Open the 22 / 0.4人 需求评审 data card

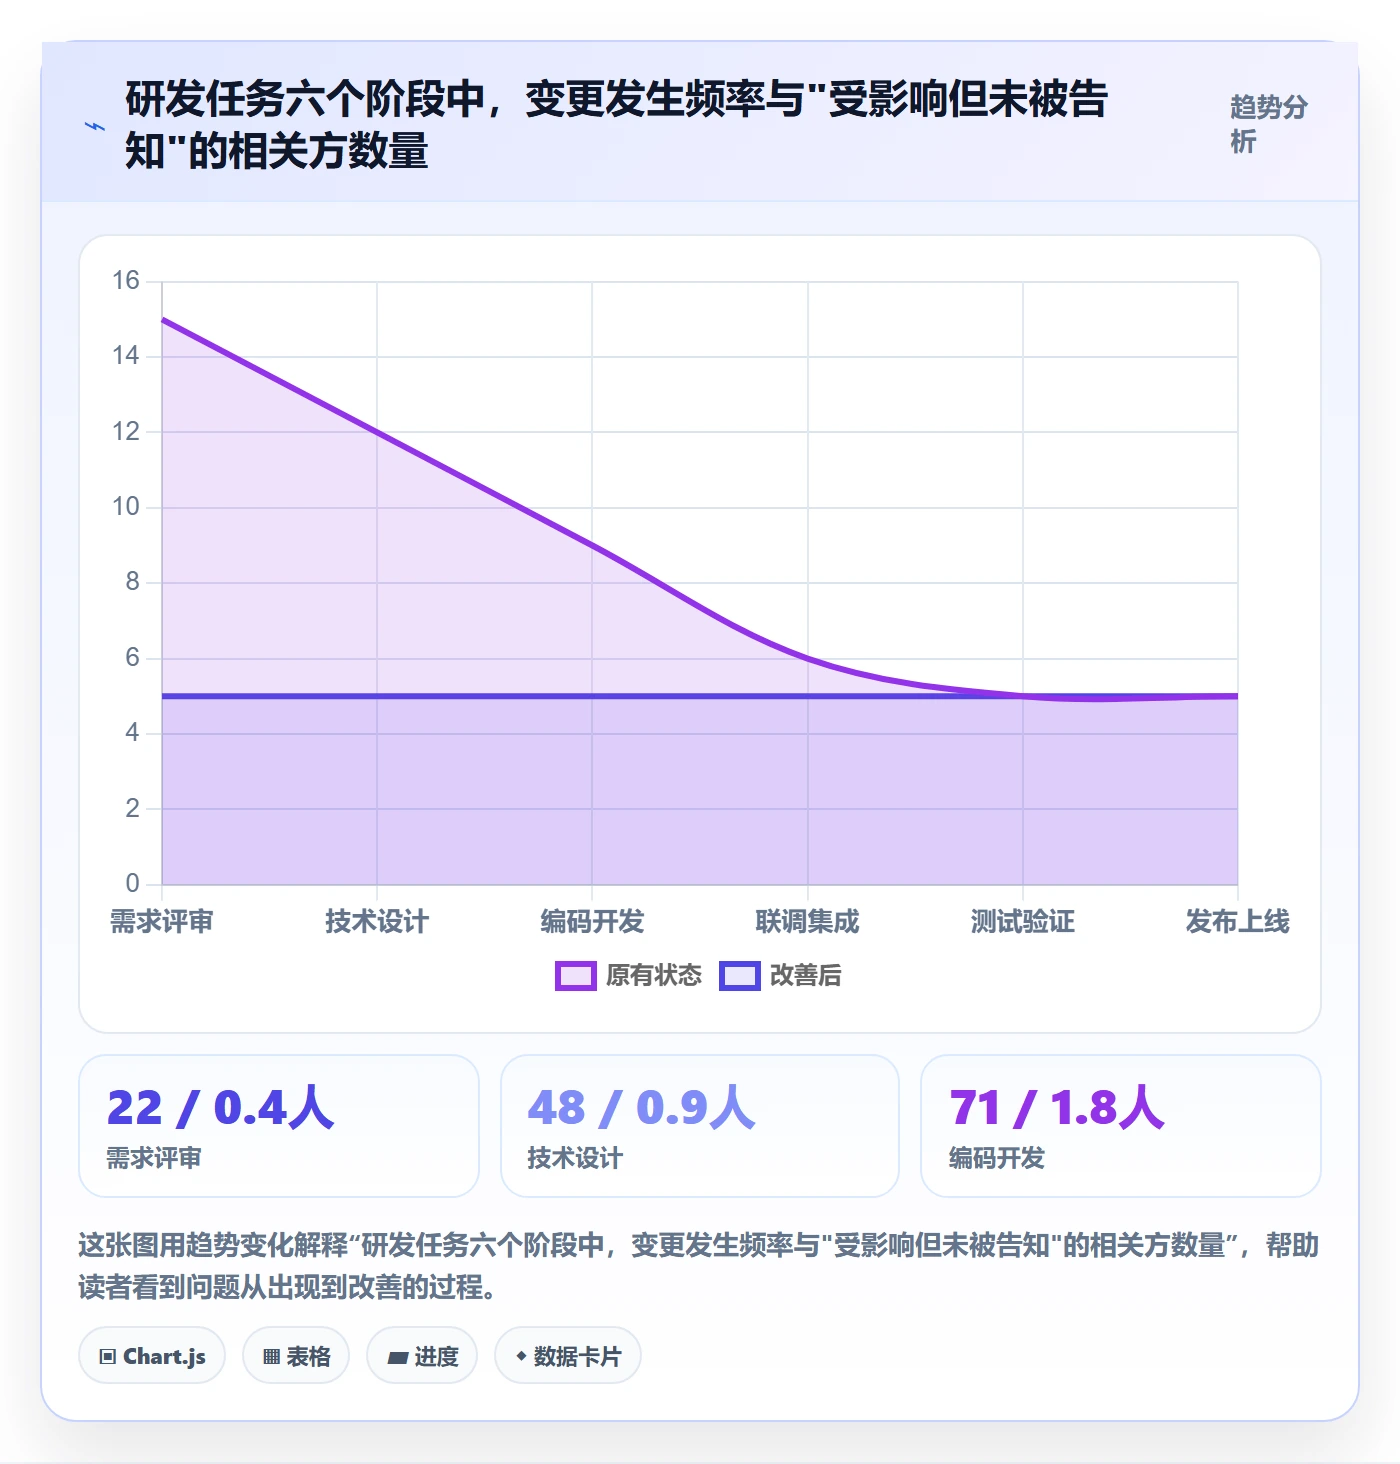tap(279, 1126)
